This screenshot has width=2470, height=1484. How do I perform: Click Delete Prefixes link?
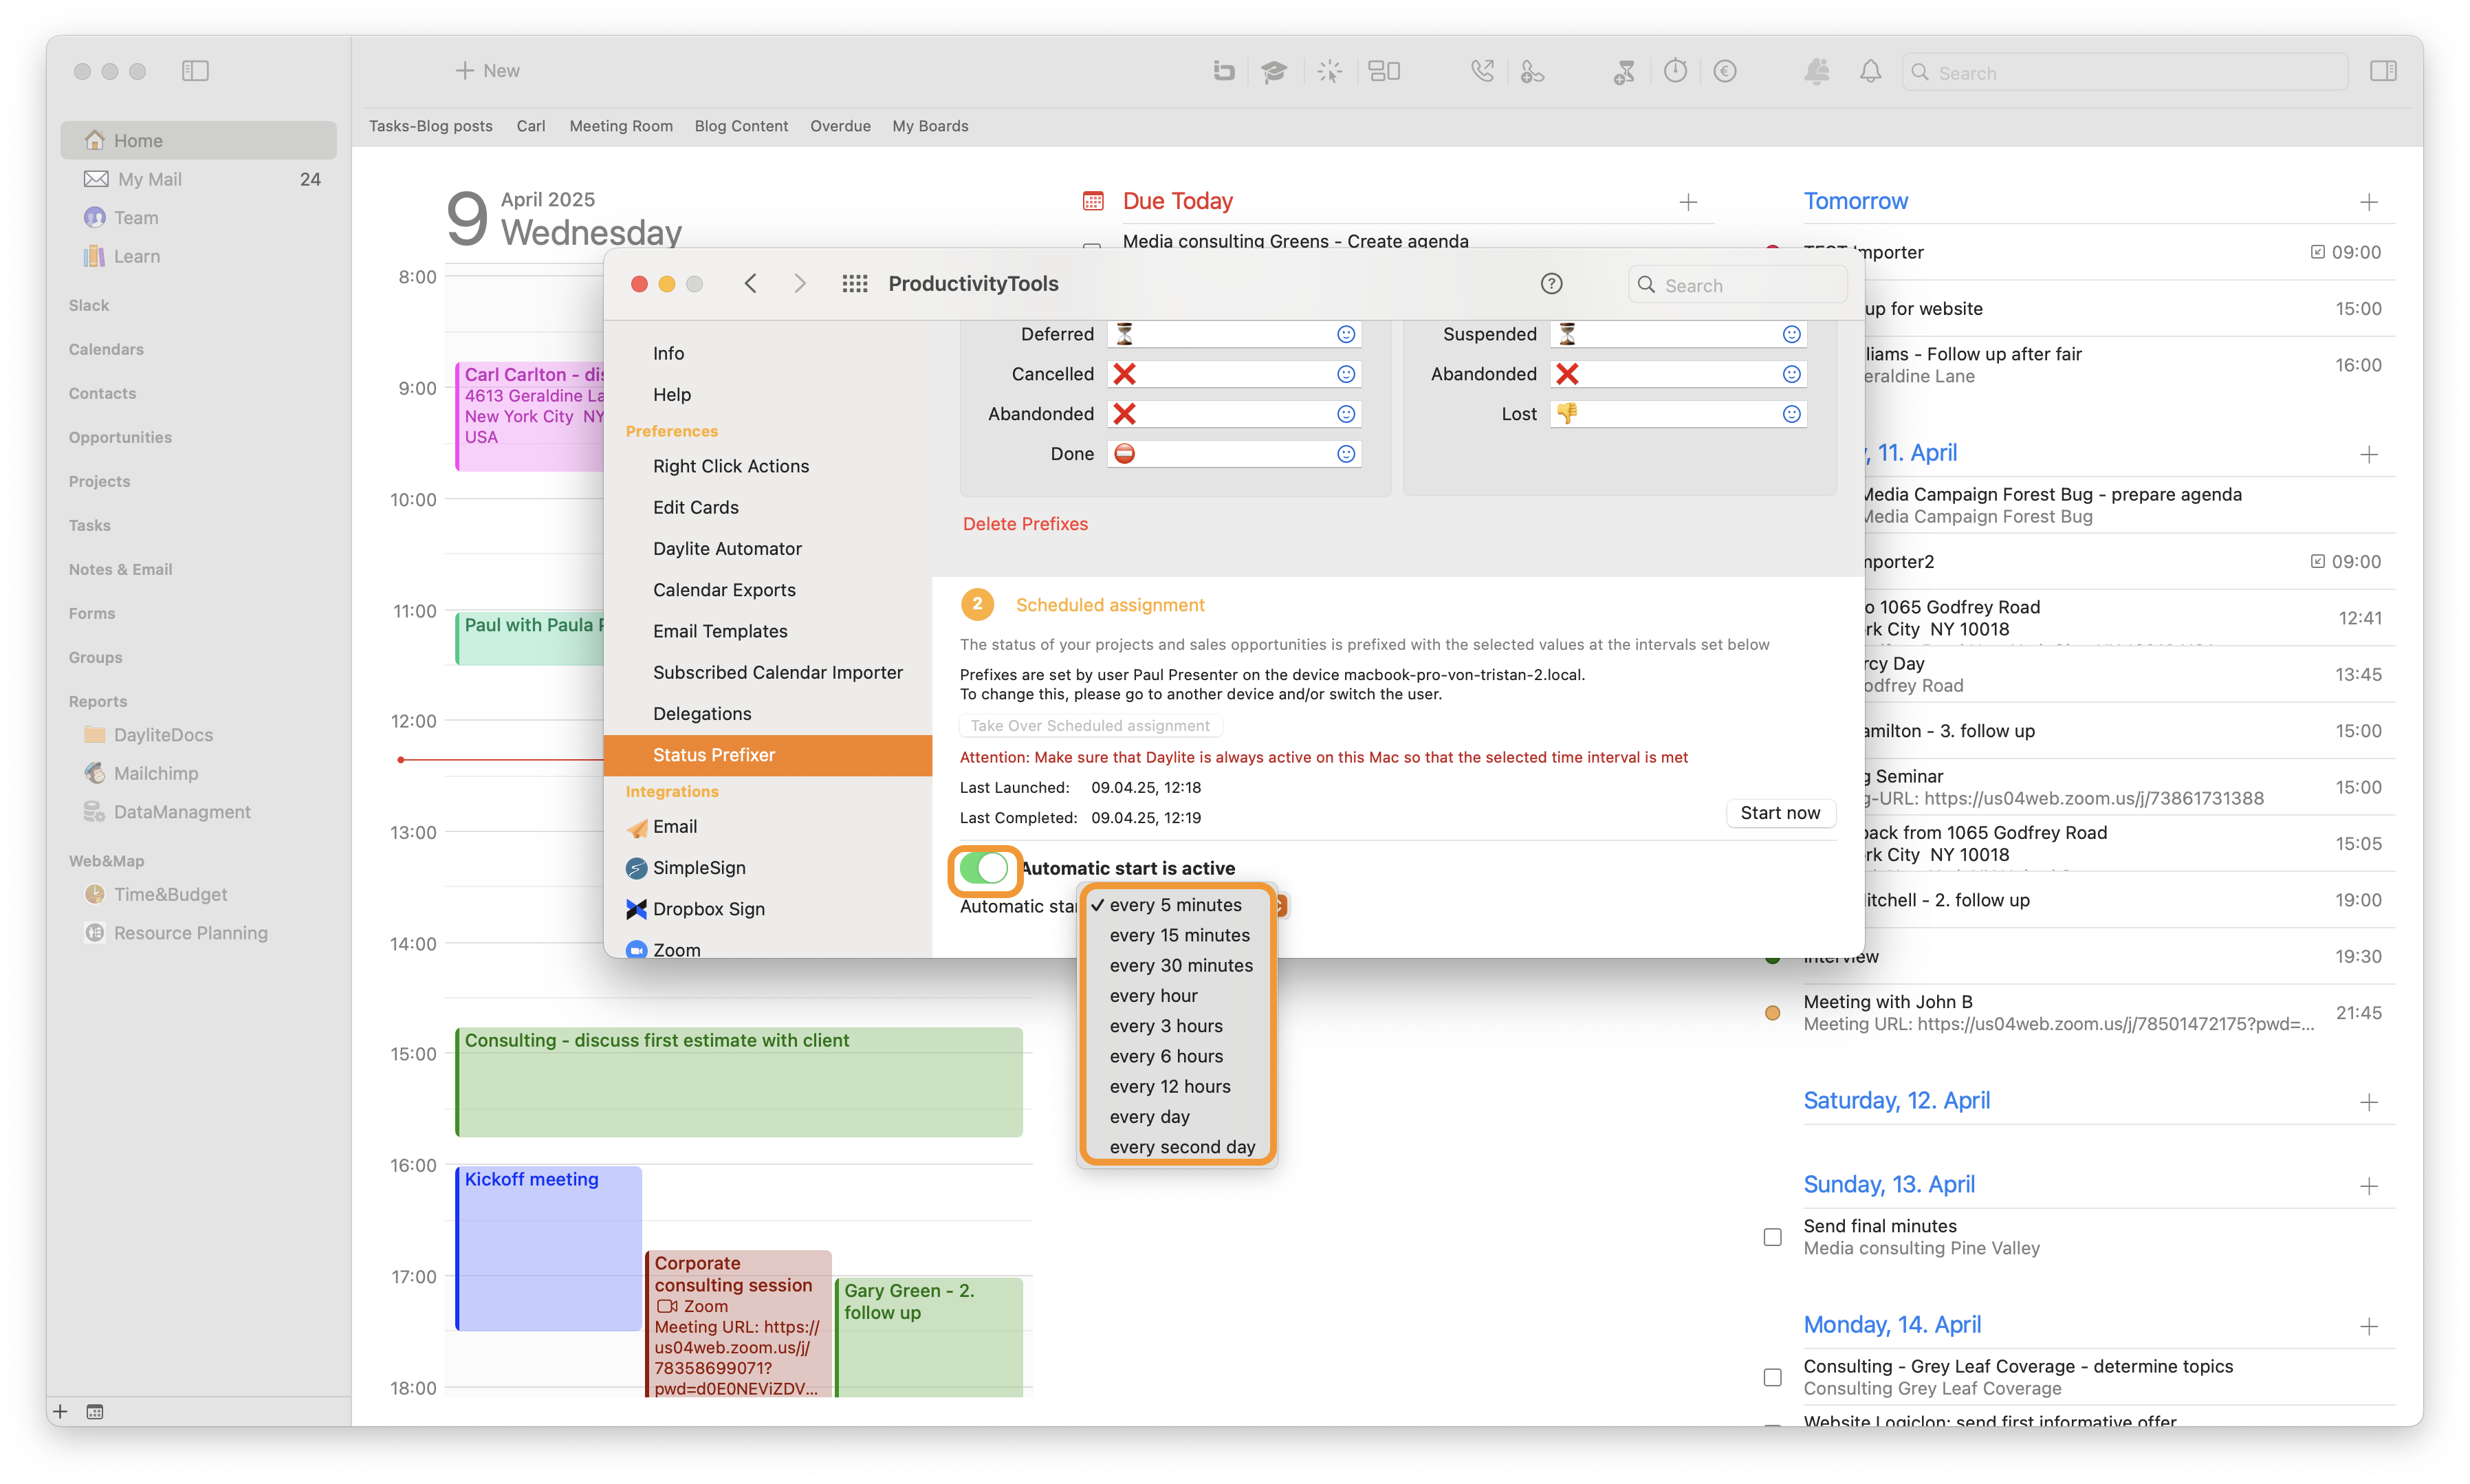tap(1025, 524)
